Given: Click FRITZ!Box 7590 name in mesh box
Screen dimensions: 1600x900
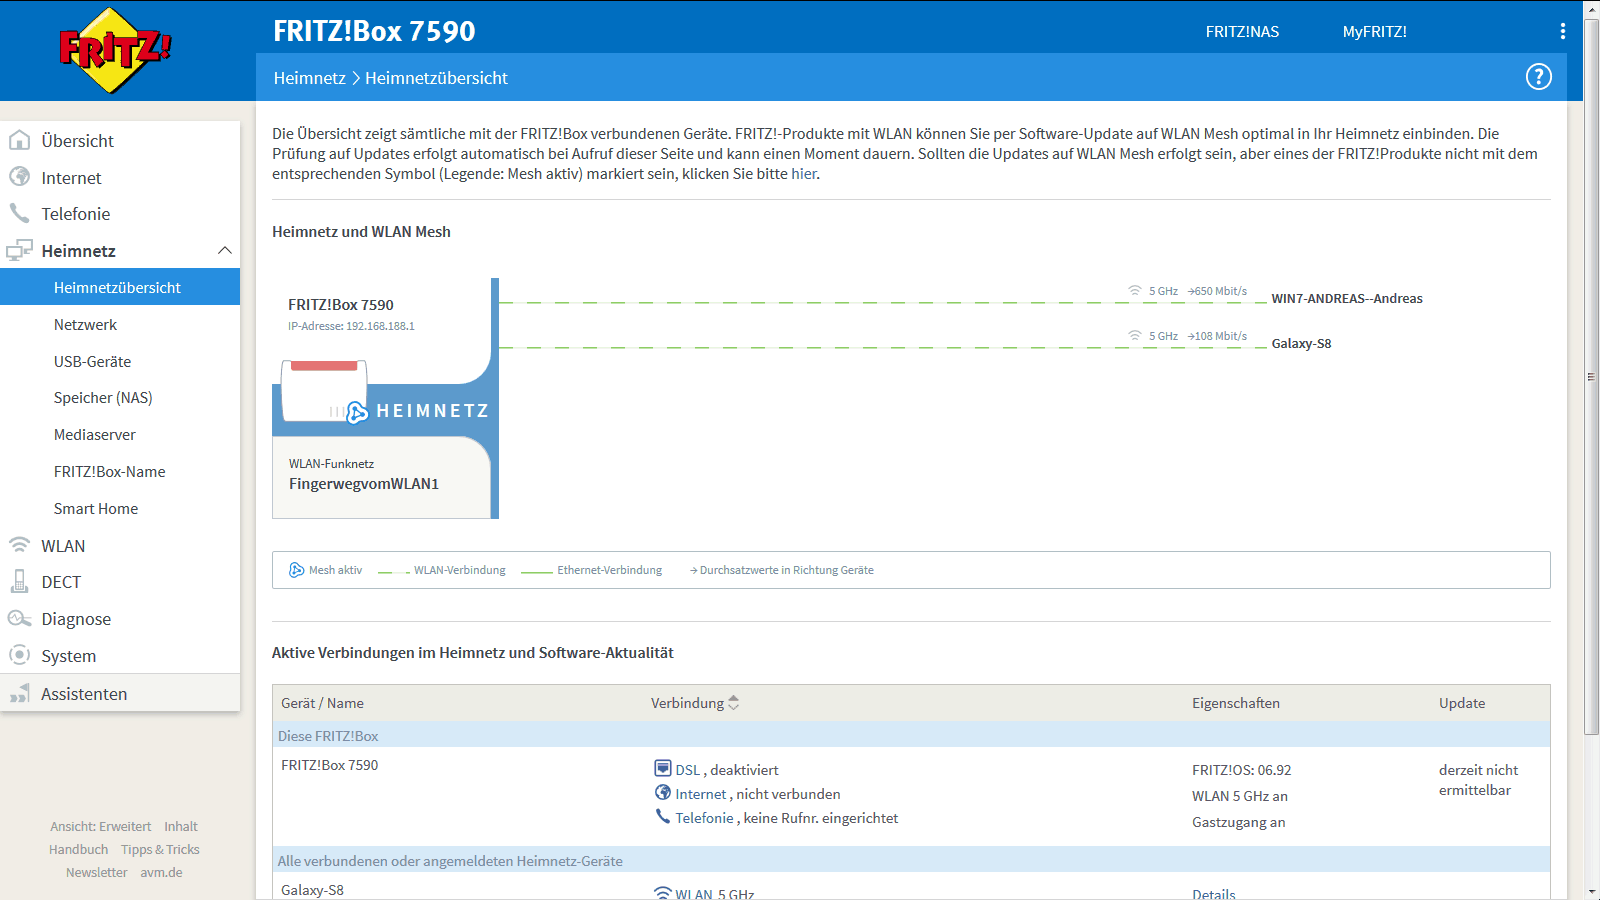Looking at the screenshot, I should coord(341,305).
